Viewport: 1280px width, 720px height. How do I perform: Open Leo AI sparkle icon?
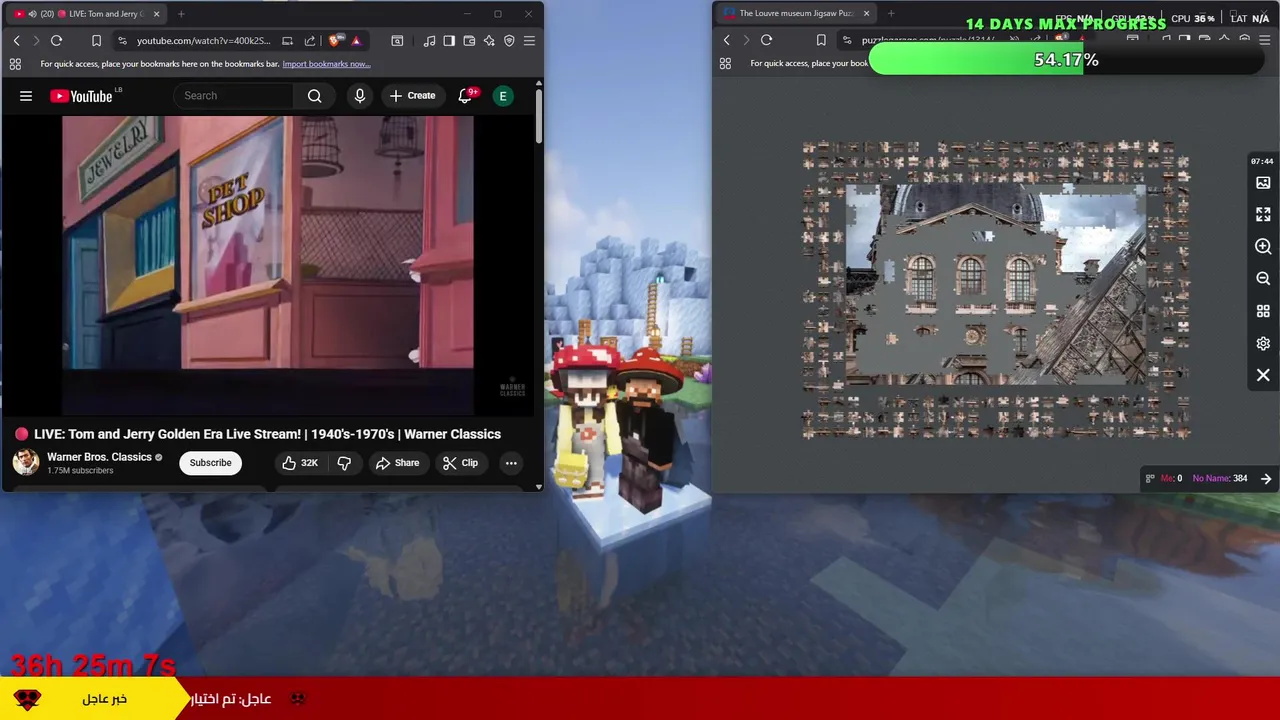coord(489,40)
